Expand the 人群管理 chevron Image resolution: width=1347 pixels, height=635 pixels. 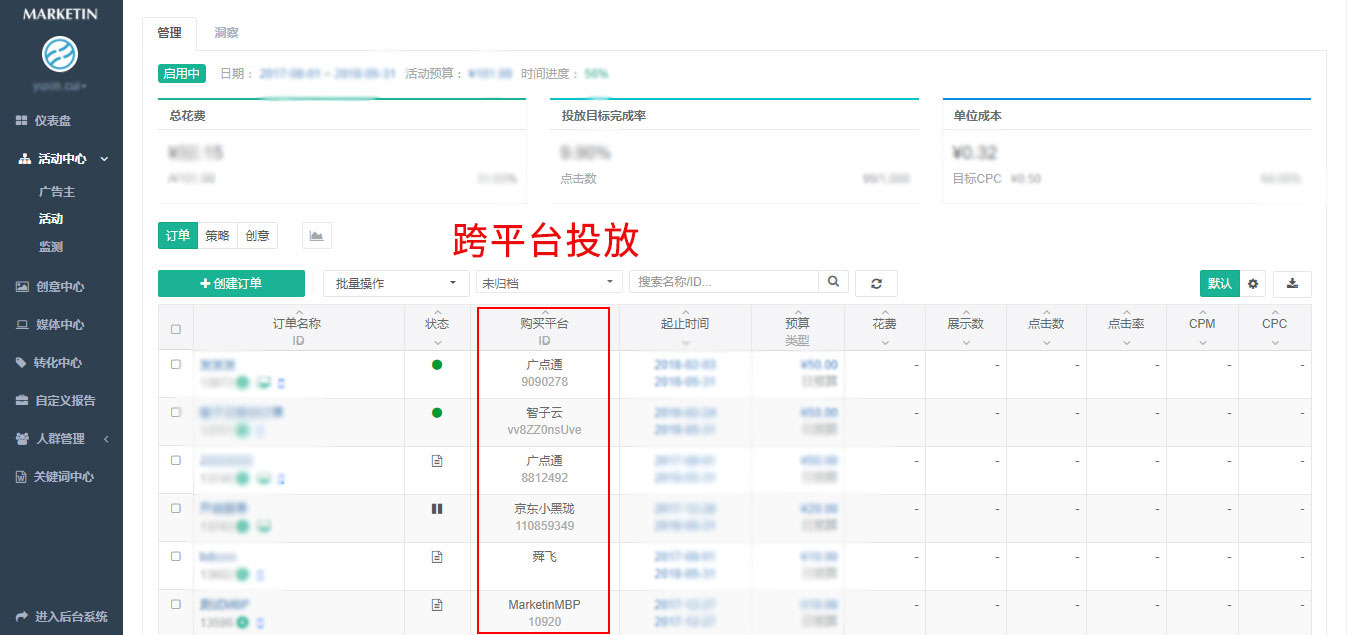106,439
